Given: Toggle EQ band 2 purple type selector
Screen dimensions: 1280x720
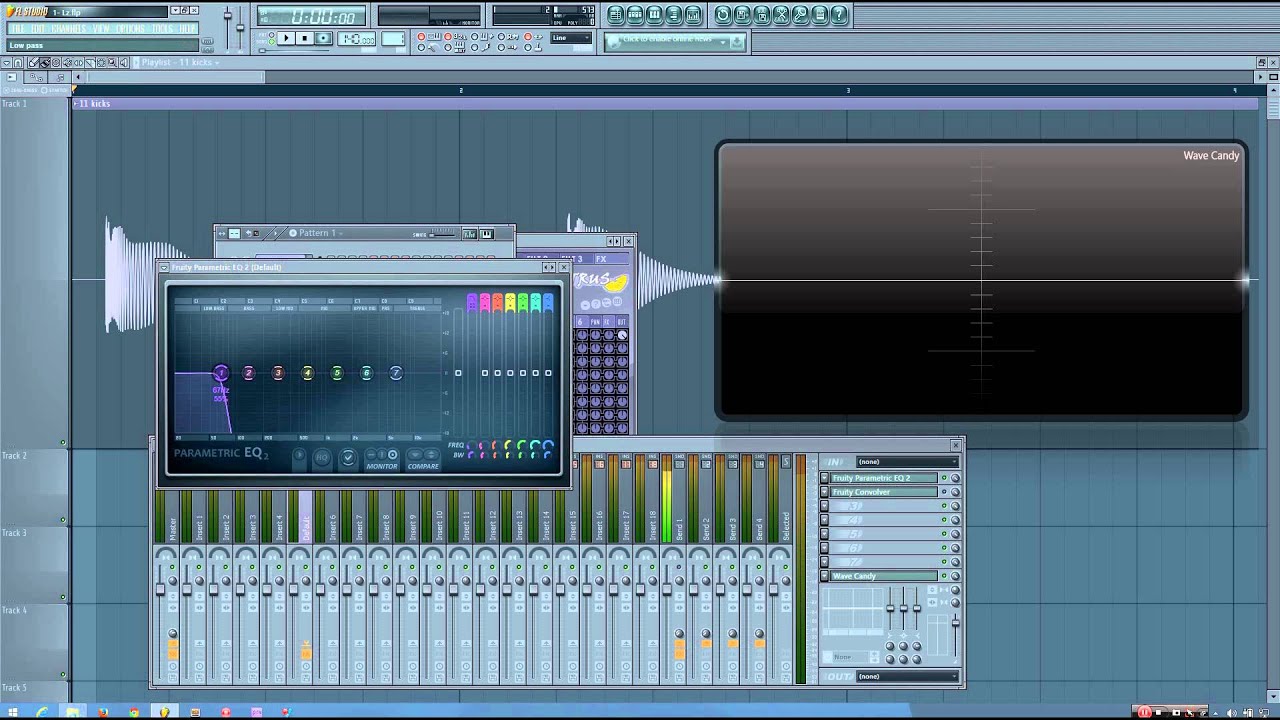Looking at the screenshot, I should point(485,302).
